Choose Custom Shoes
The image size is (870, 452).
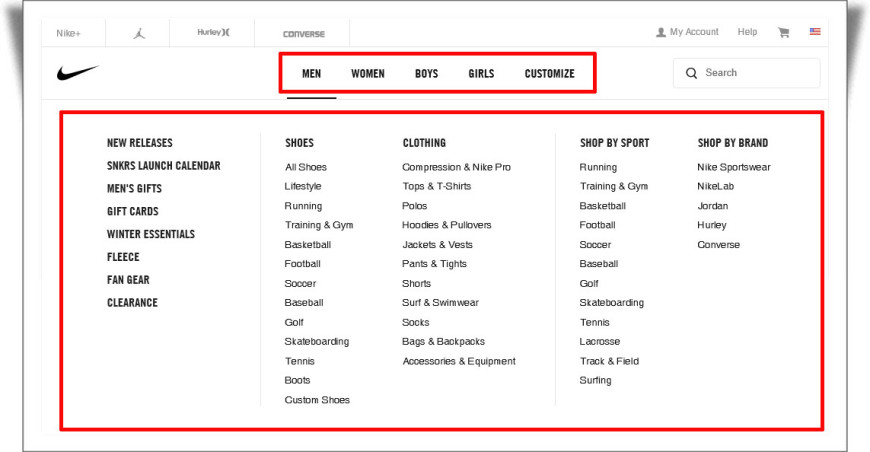click(317, 400)
